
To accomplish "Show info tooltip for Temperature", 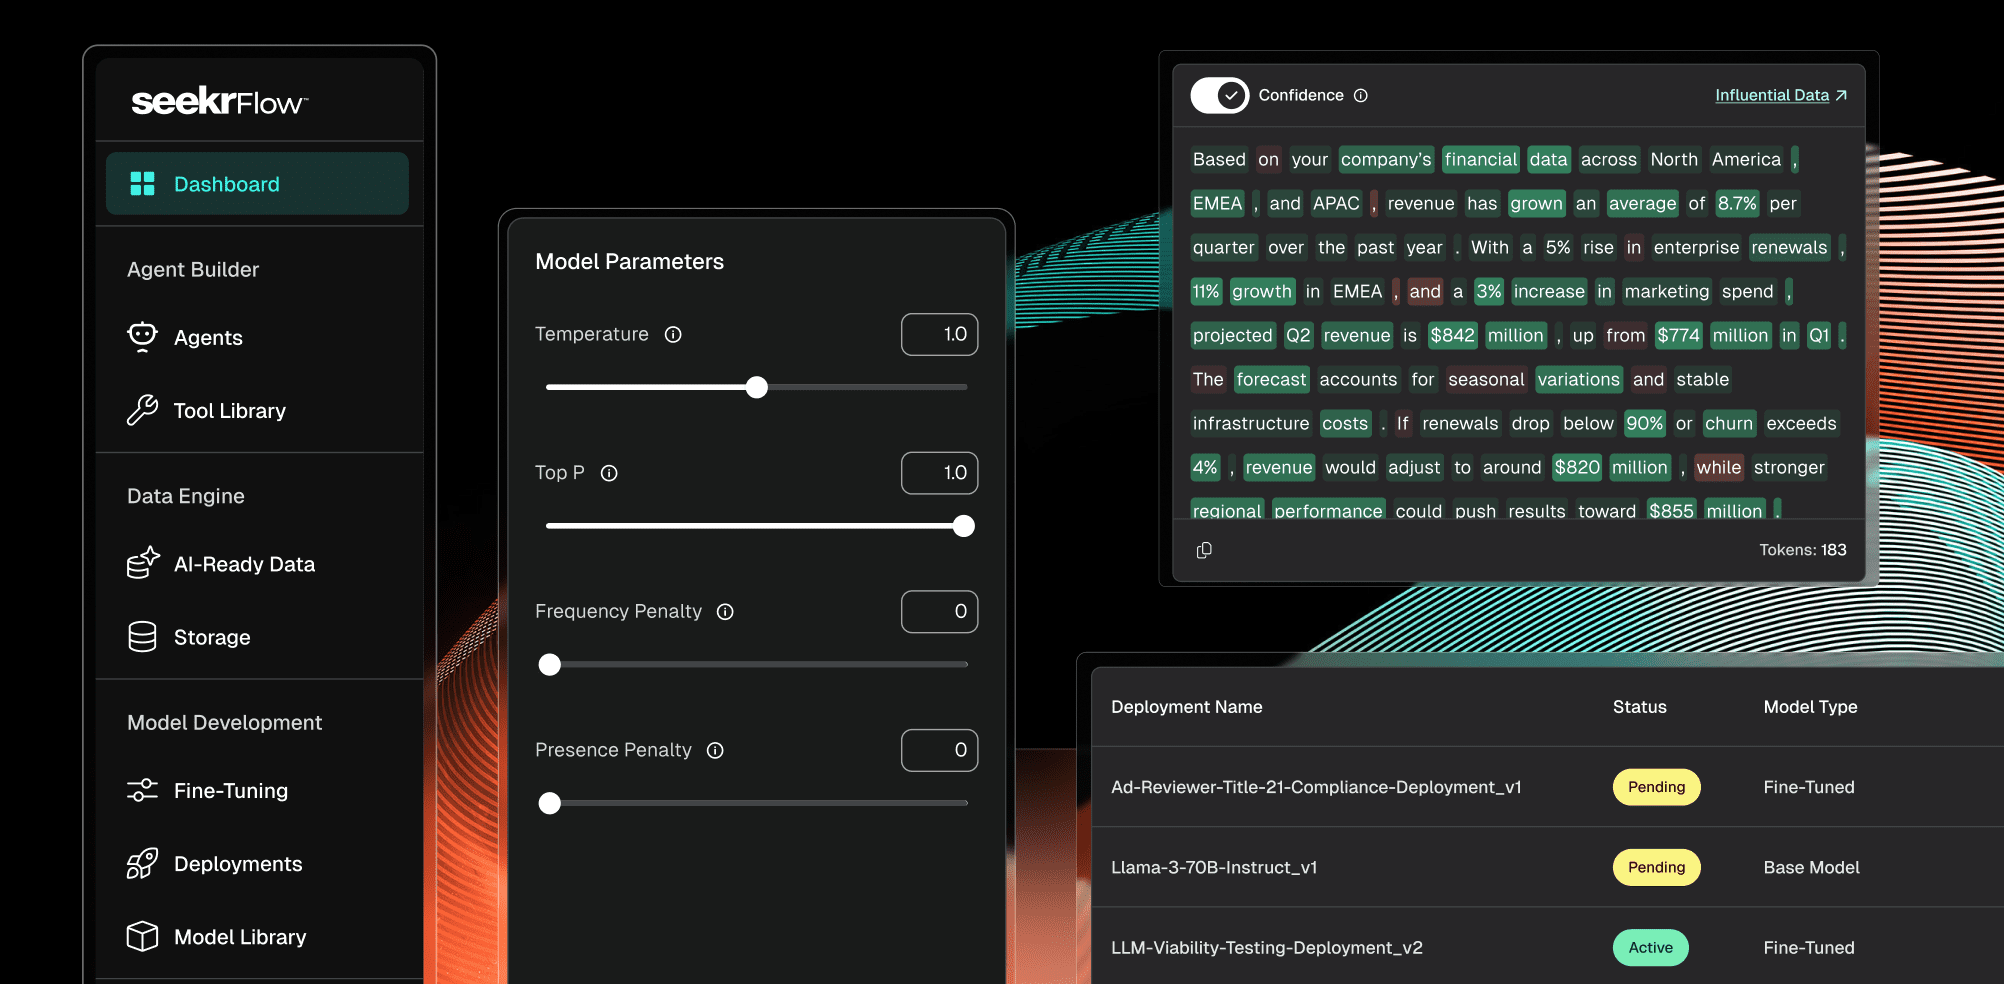I will pyautogui.click(x=673, y=335).
